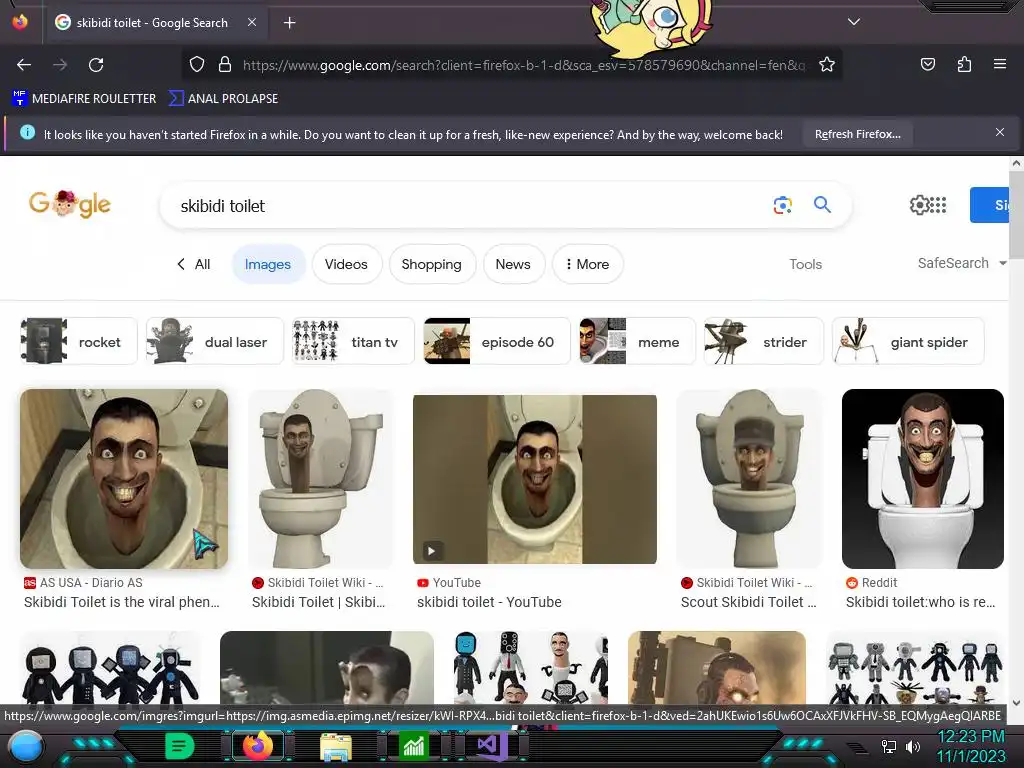Open Firefox taskbar icon
The height and width of the screenshot is (768, 1024).
(x=258, y=746)
